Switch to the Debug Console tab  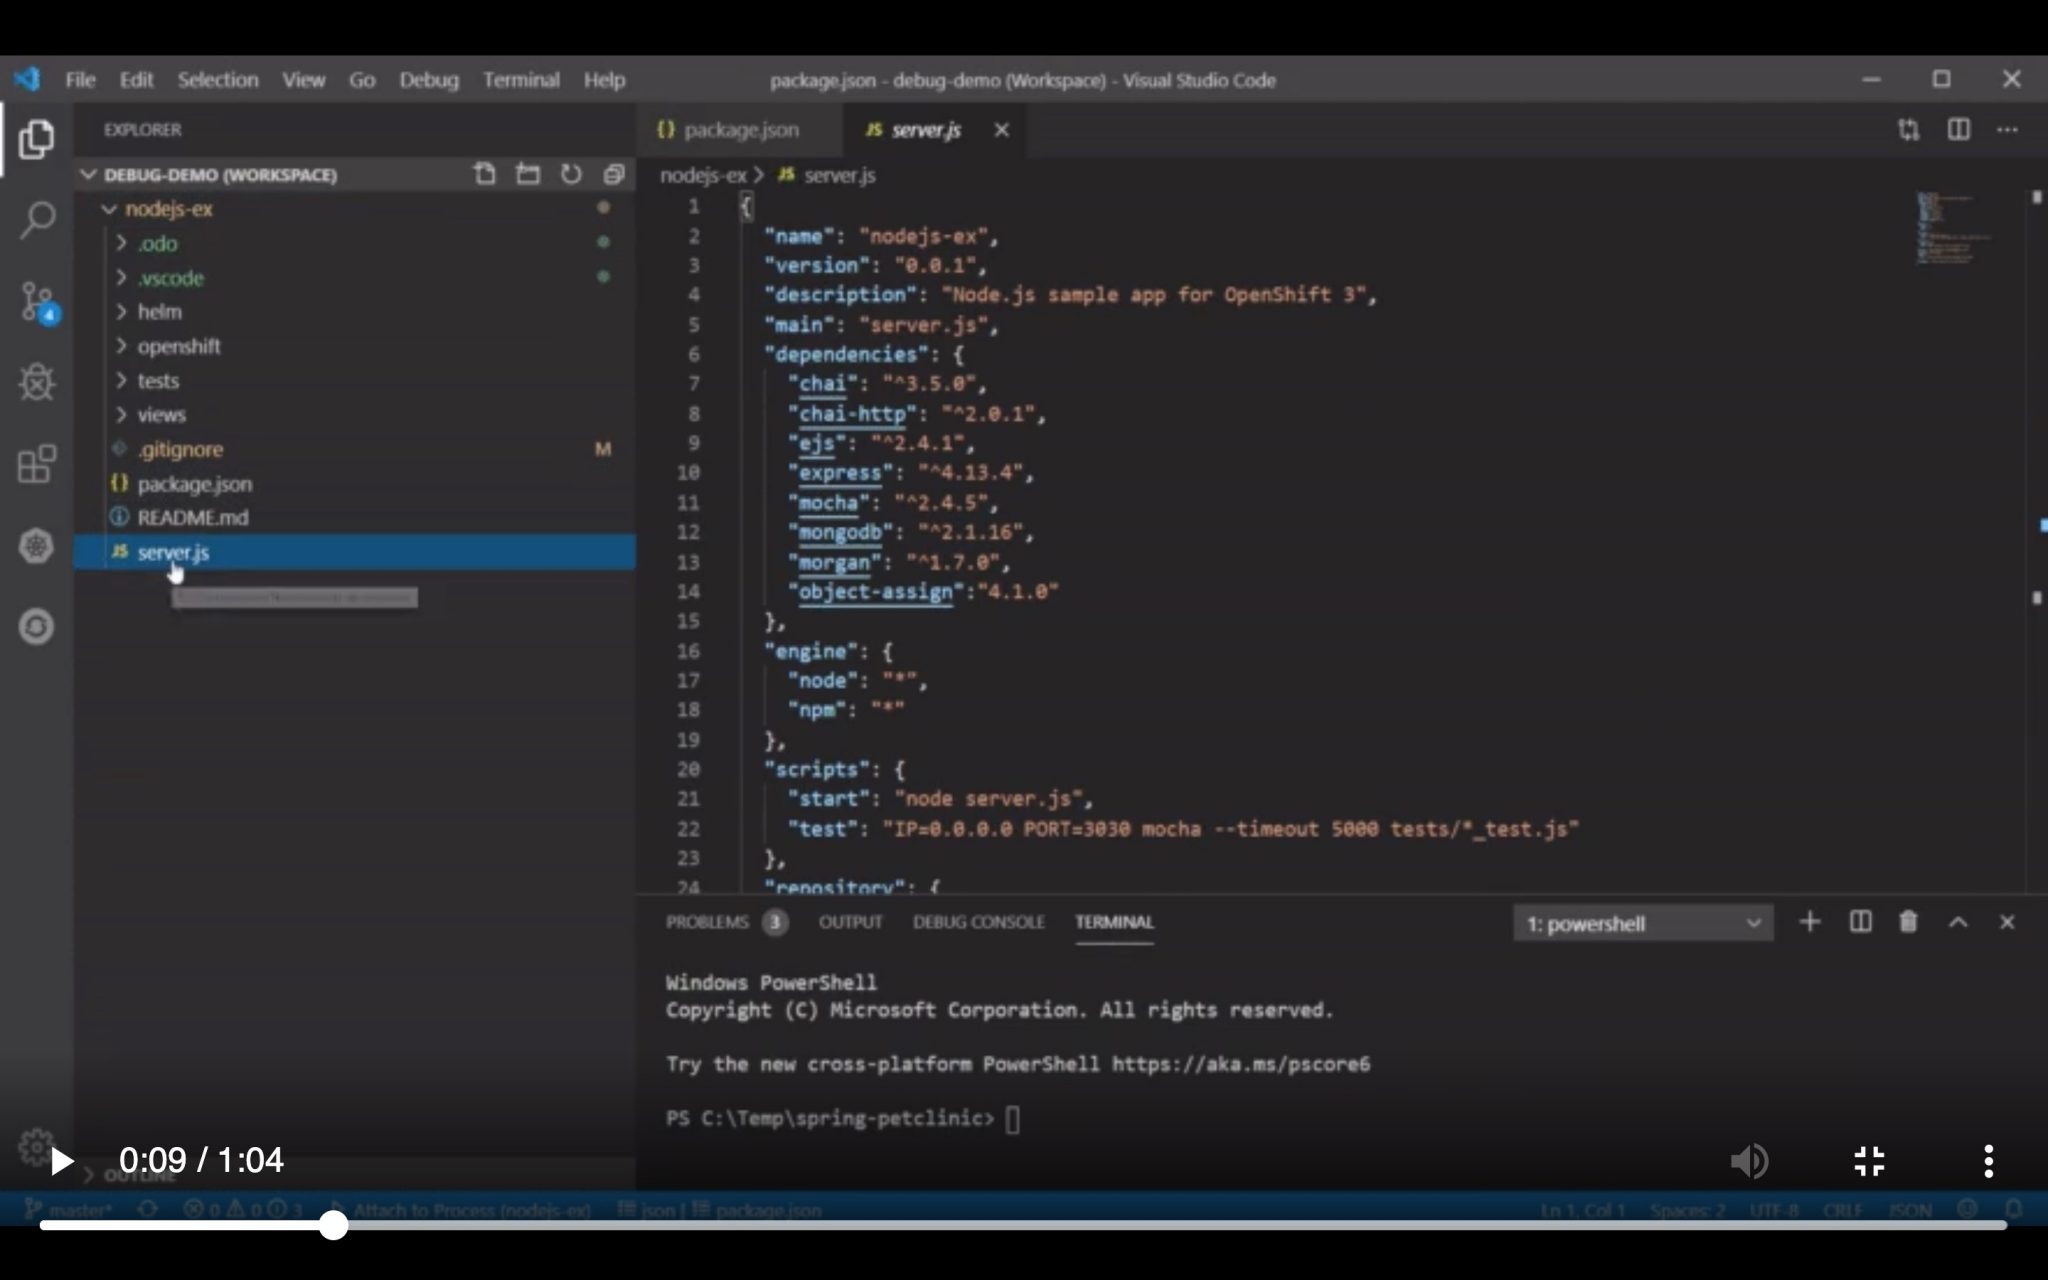coord(978,922)
